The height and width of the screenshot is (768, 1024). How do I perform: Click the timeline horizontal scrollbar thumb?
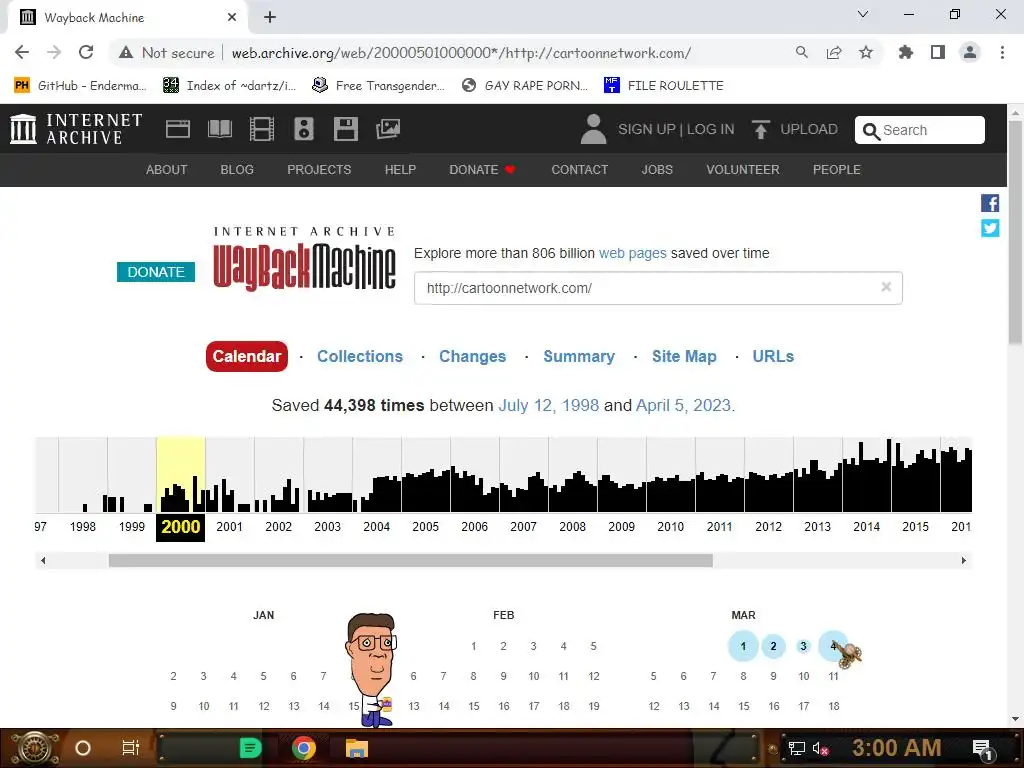[410, 560]
